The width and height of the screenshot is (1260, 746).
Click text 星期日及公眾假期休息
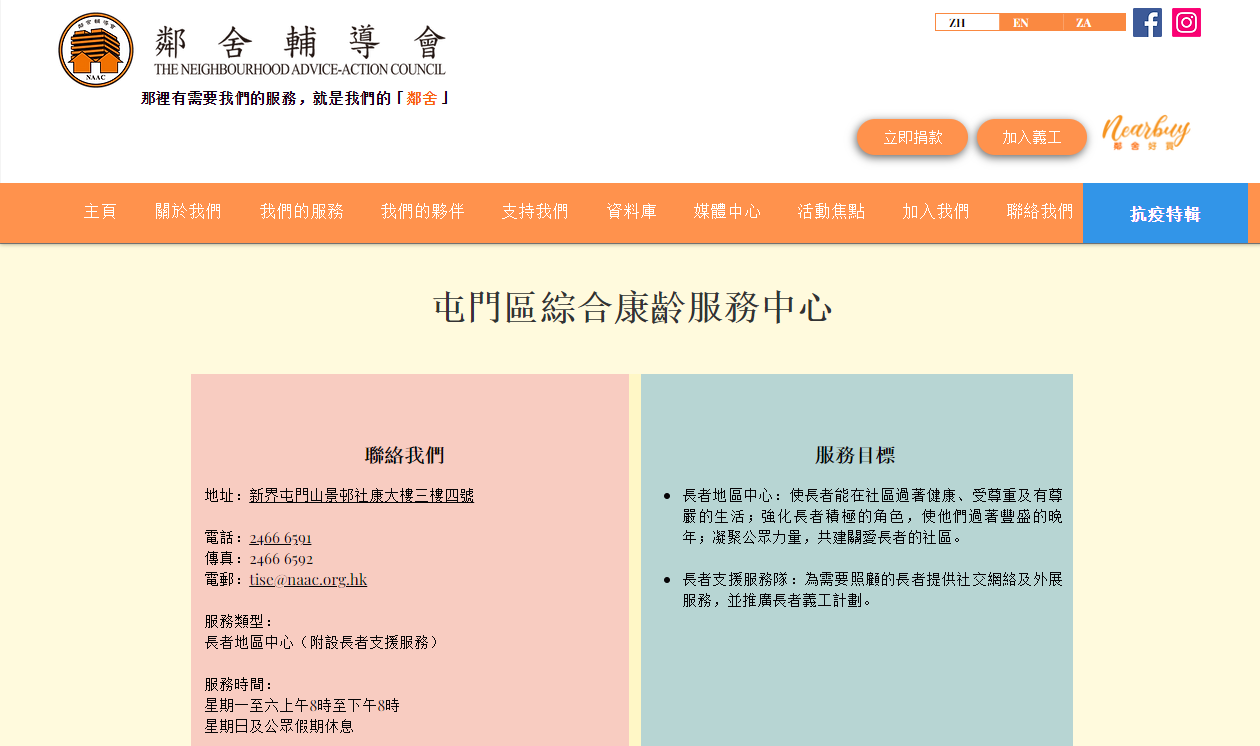pos(279,726)
